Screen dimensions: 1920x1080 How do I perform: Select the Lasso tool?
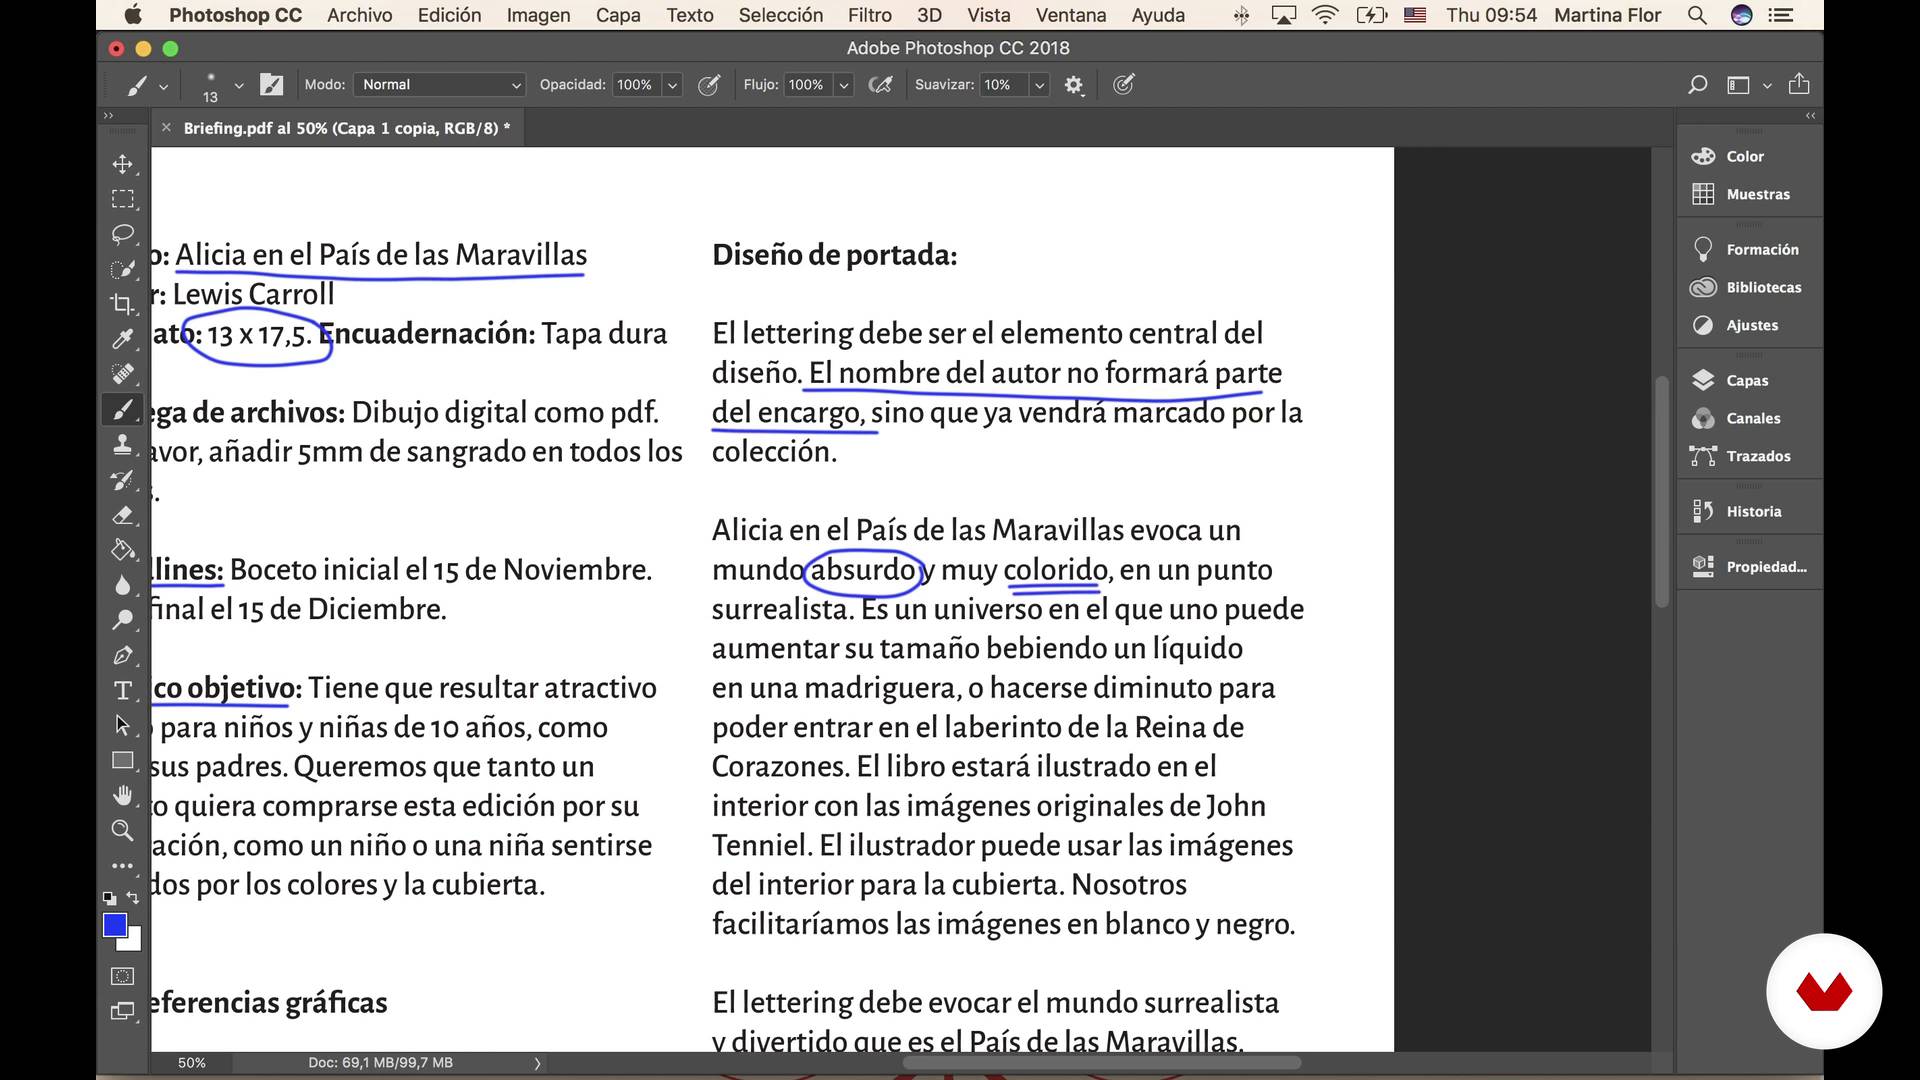click(122, 234)
